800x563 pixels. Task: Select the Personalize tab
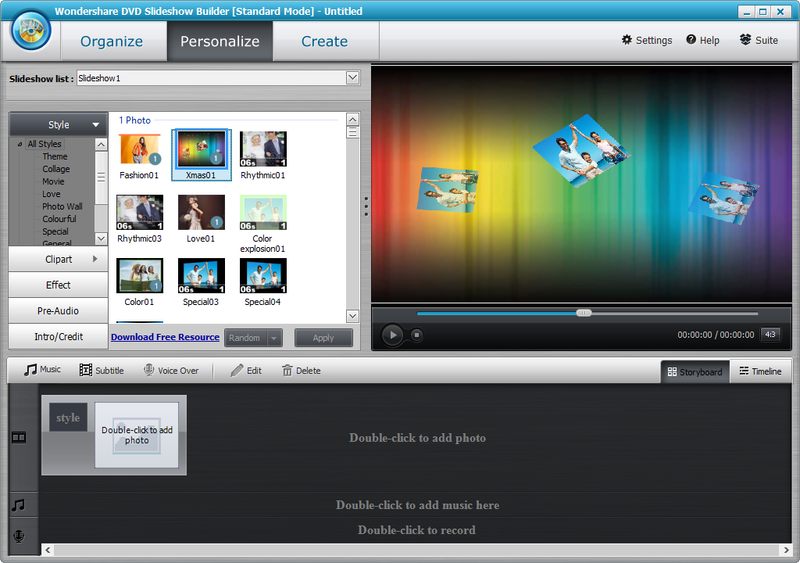click(x=220, y=41)
